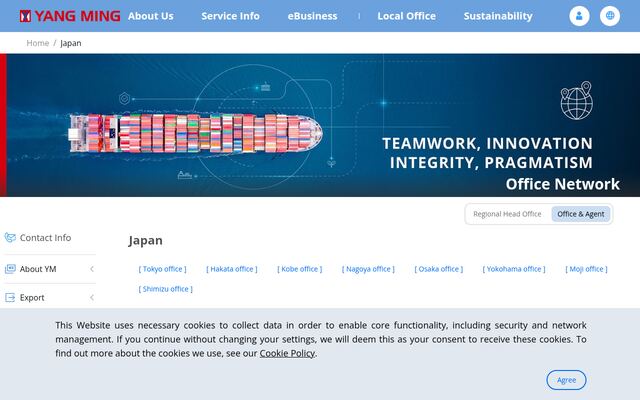Jump to Hakata office
This screenshot has height=400, width=640.
(232, 269)
